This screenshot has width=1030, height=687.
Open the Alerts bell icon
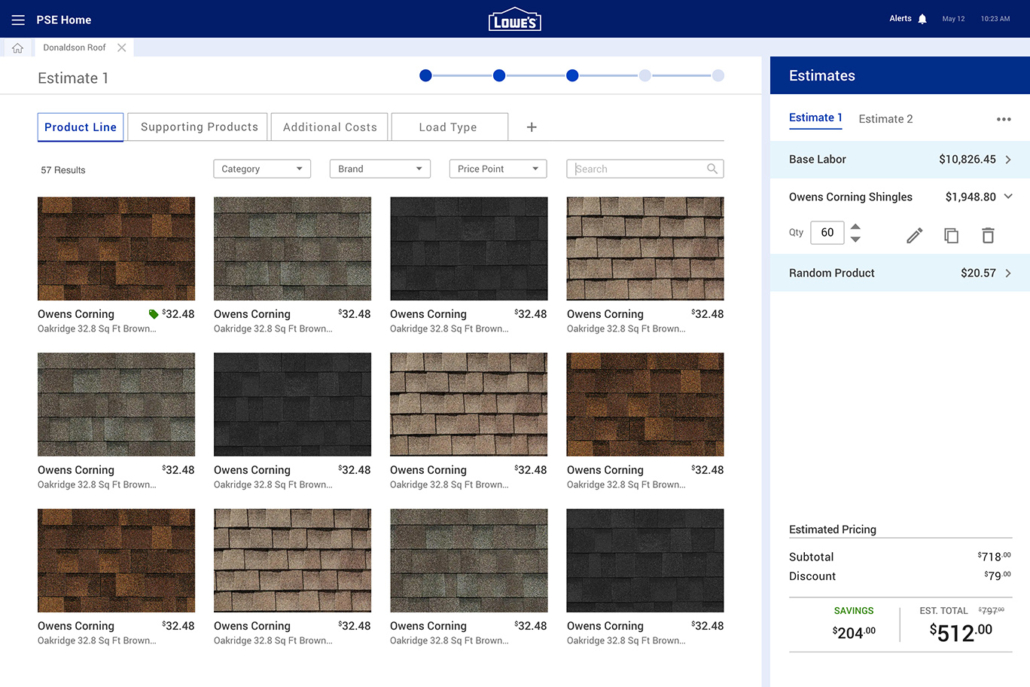922,19
